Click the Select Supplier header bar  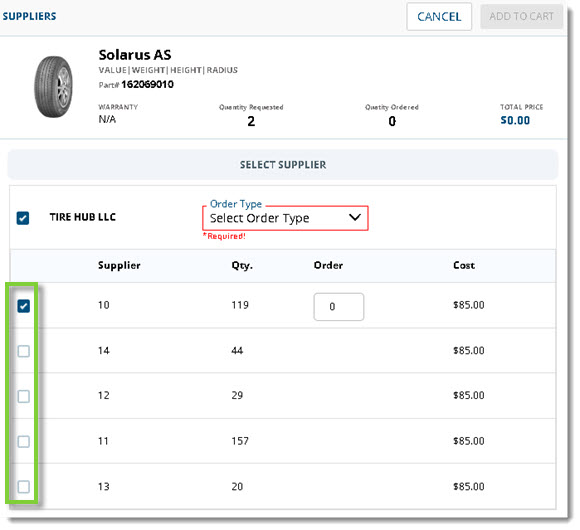pyautogui.click(x=283, y=165)
